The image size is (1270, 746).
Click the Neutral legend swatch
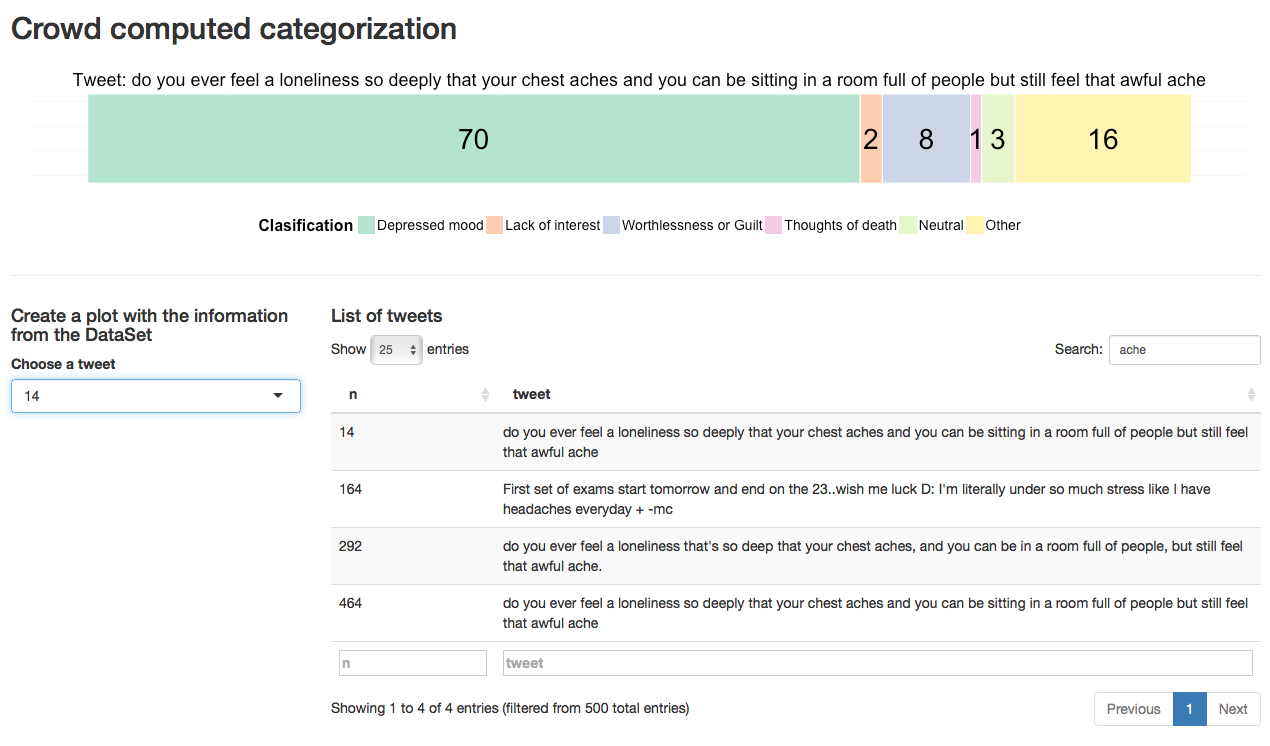point(908,225)
